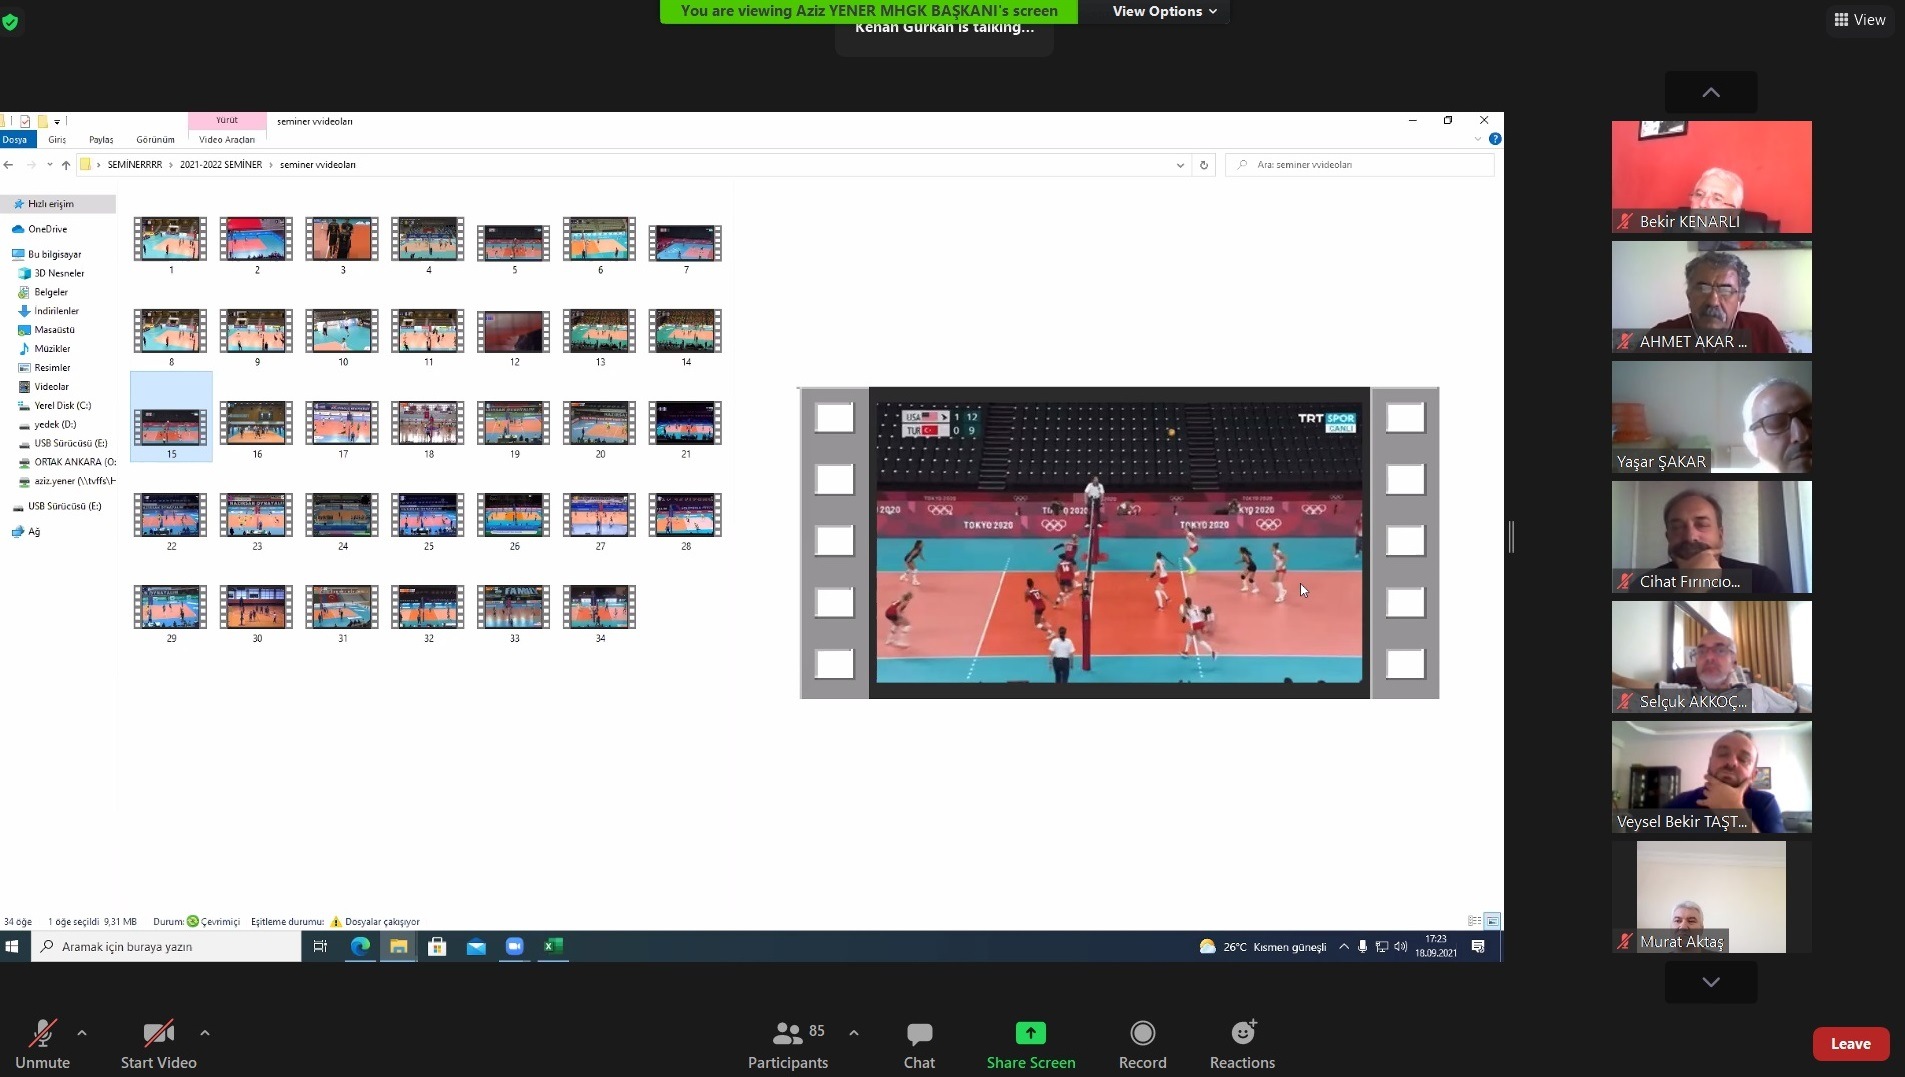Select video thumbnail number 21

coord(685,424)
